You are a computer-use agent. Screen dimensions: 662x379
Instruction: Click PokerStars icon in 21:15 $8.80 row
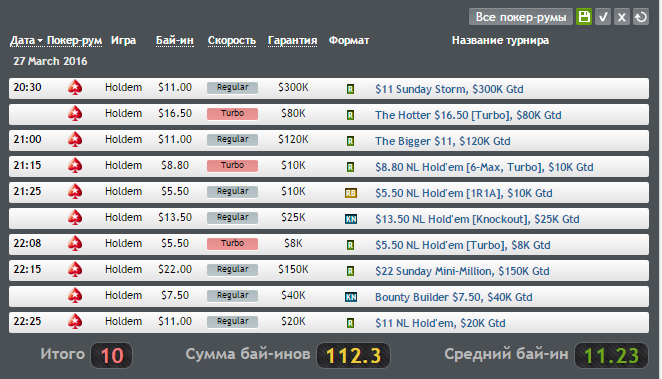[75, 166]
